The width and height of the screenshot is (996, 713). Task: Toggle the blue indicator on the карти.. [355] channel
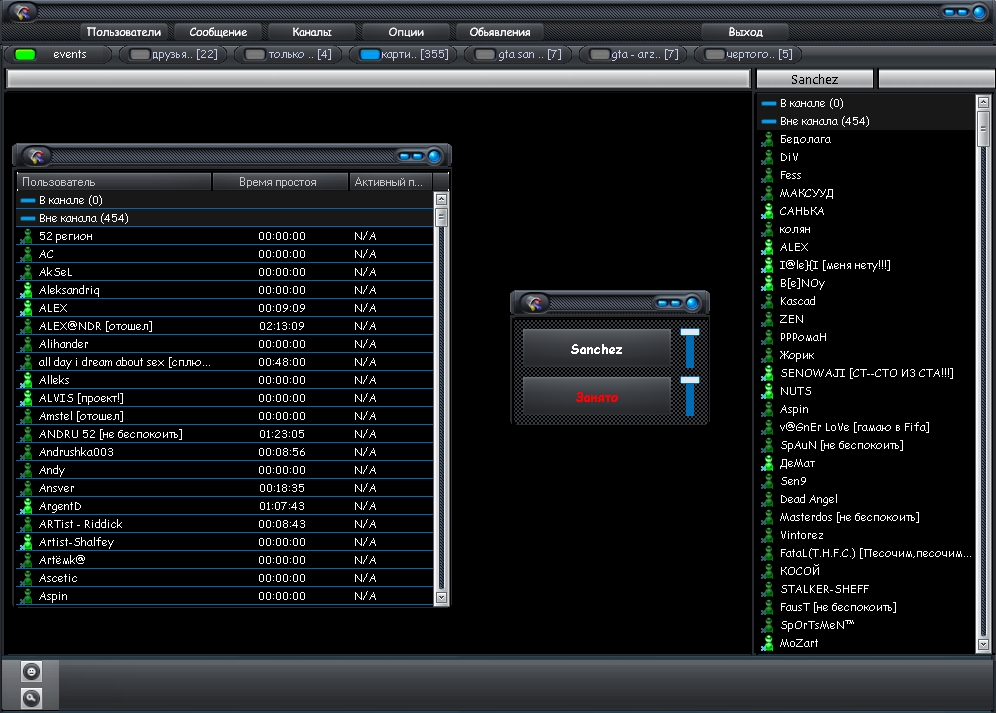(370, 55)
